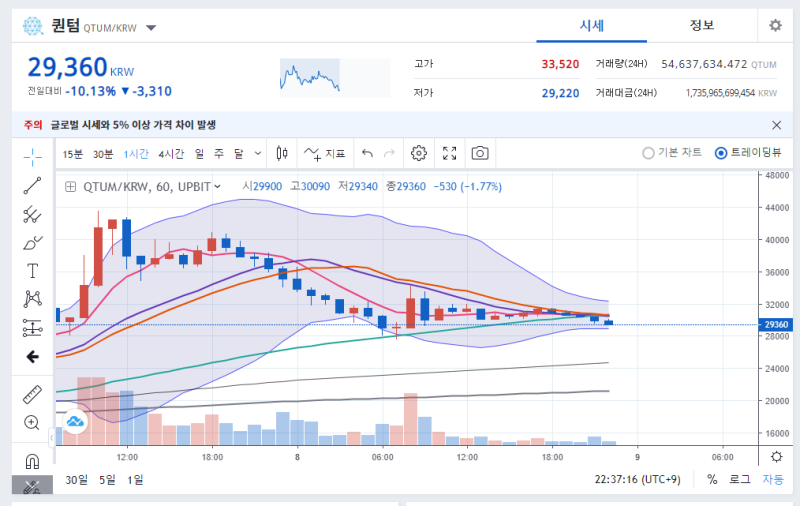
Task: Click the -10.13% change value
Action: click(x=91, y=91)
